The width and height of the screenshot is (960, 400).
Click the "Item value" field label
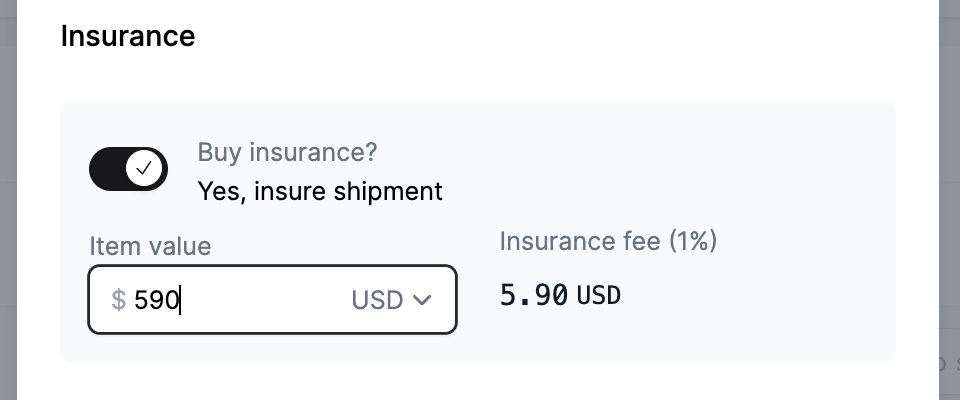pyautogui.click(x=150, y=246)
